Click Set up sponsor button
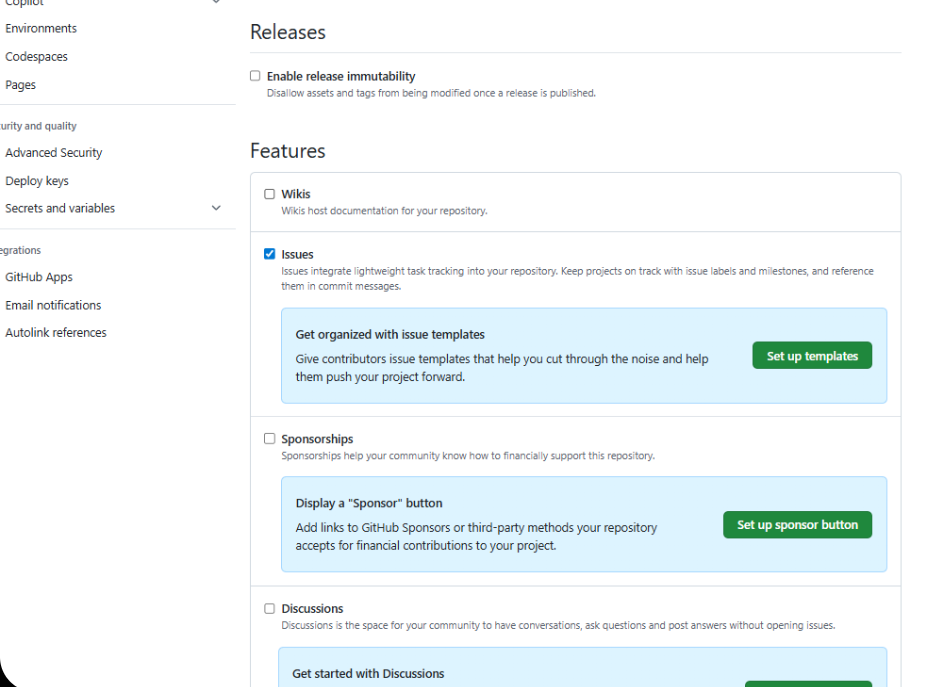 click(x=797, y=525)
